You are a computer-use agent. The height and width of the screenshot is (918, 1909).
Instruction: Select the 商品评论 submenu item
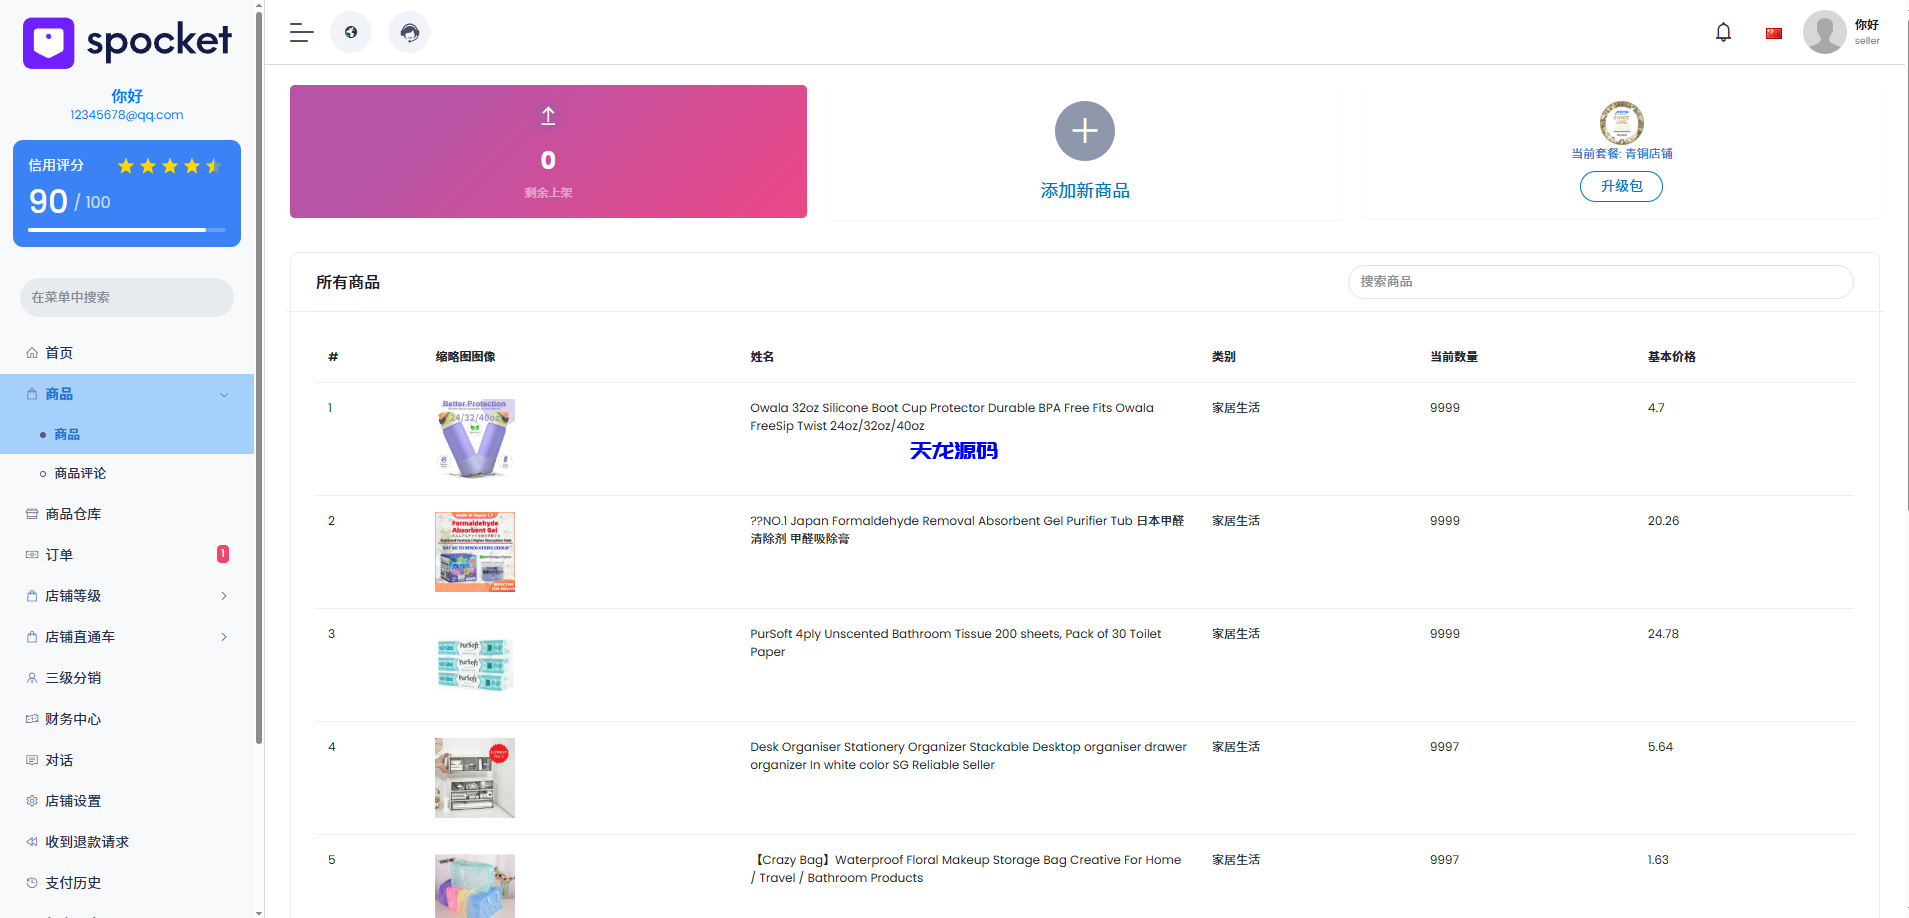tap(79, 472)
